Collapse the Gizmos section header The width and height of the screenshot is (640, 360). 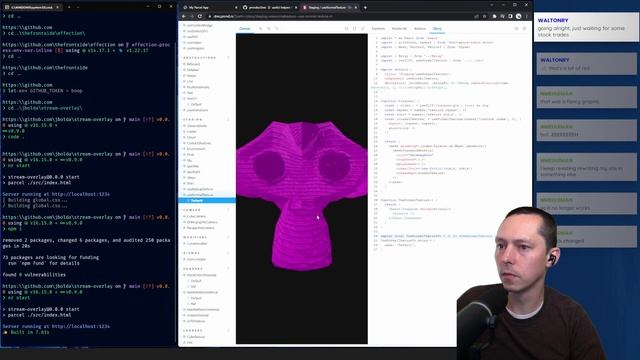pyautogui.click(x=192, y=253)
